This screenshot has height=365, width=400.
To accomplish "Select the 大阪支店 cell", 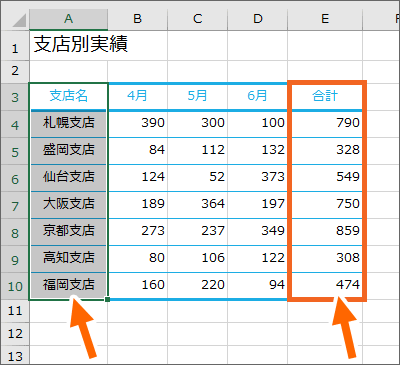I will point(68,205).
